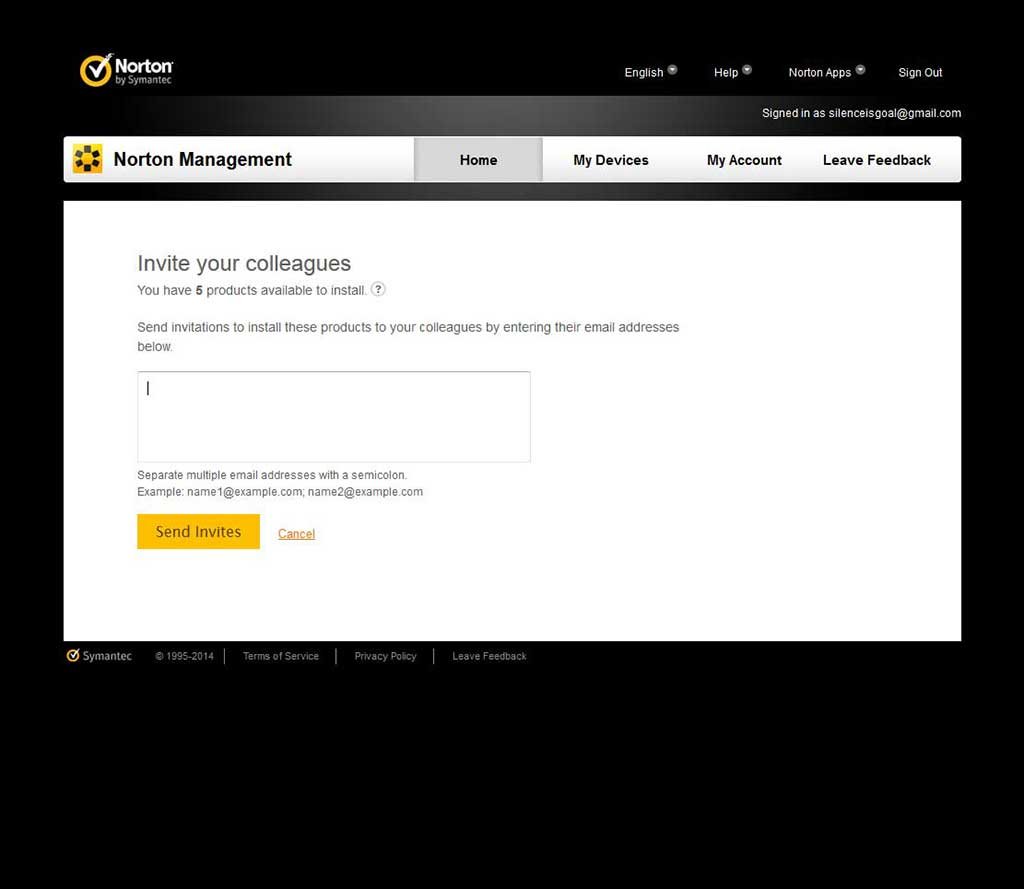This screenshot has height=889, width=1024.
Task: Open the Norton Apps menu label
Action: point(820,73)
